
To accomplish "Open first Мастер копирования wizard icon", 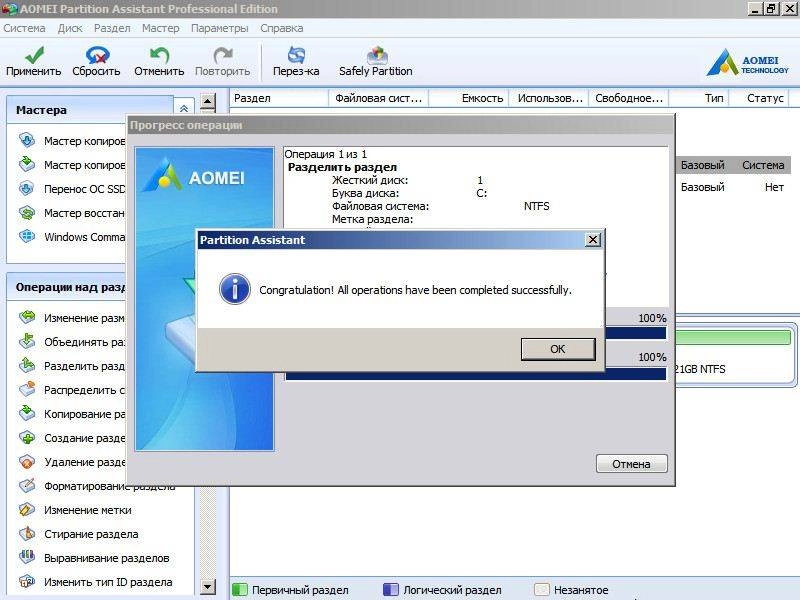I will [27, 140].
